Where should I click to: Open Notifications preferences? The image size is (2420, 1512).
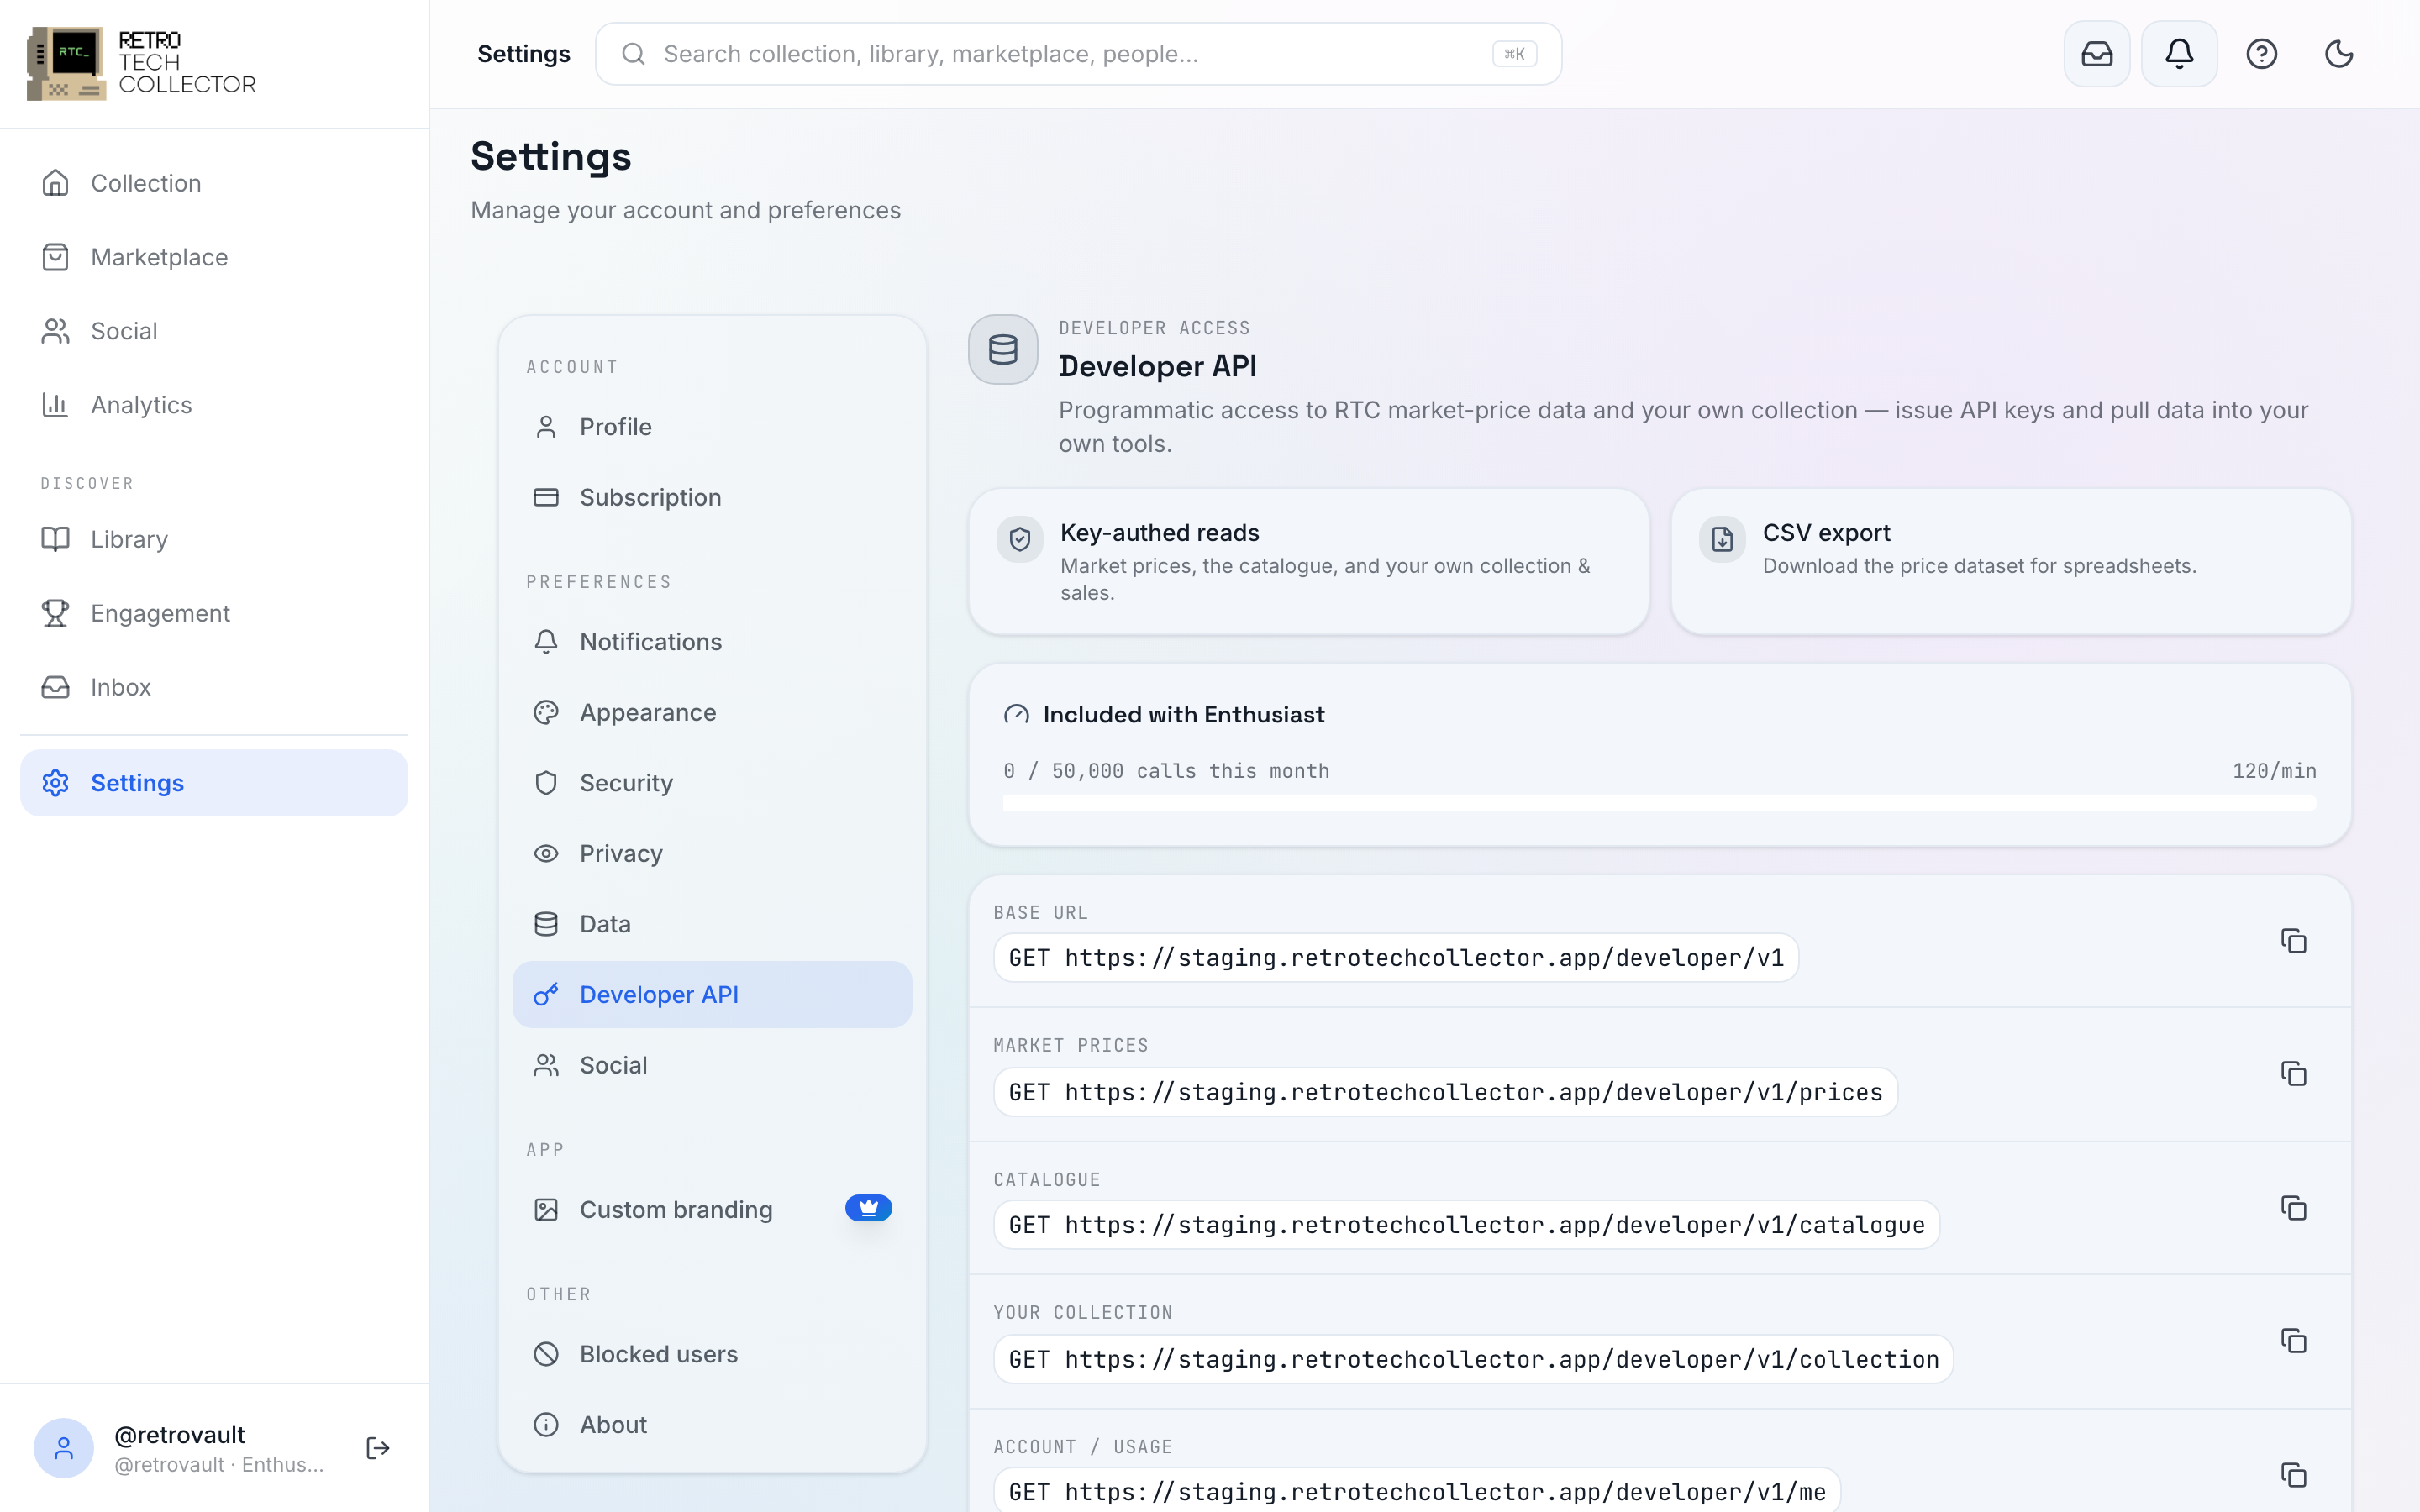[712, 642]
